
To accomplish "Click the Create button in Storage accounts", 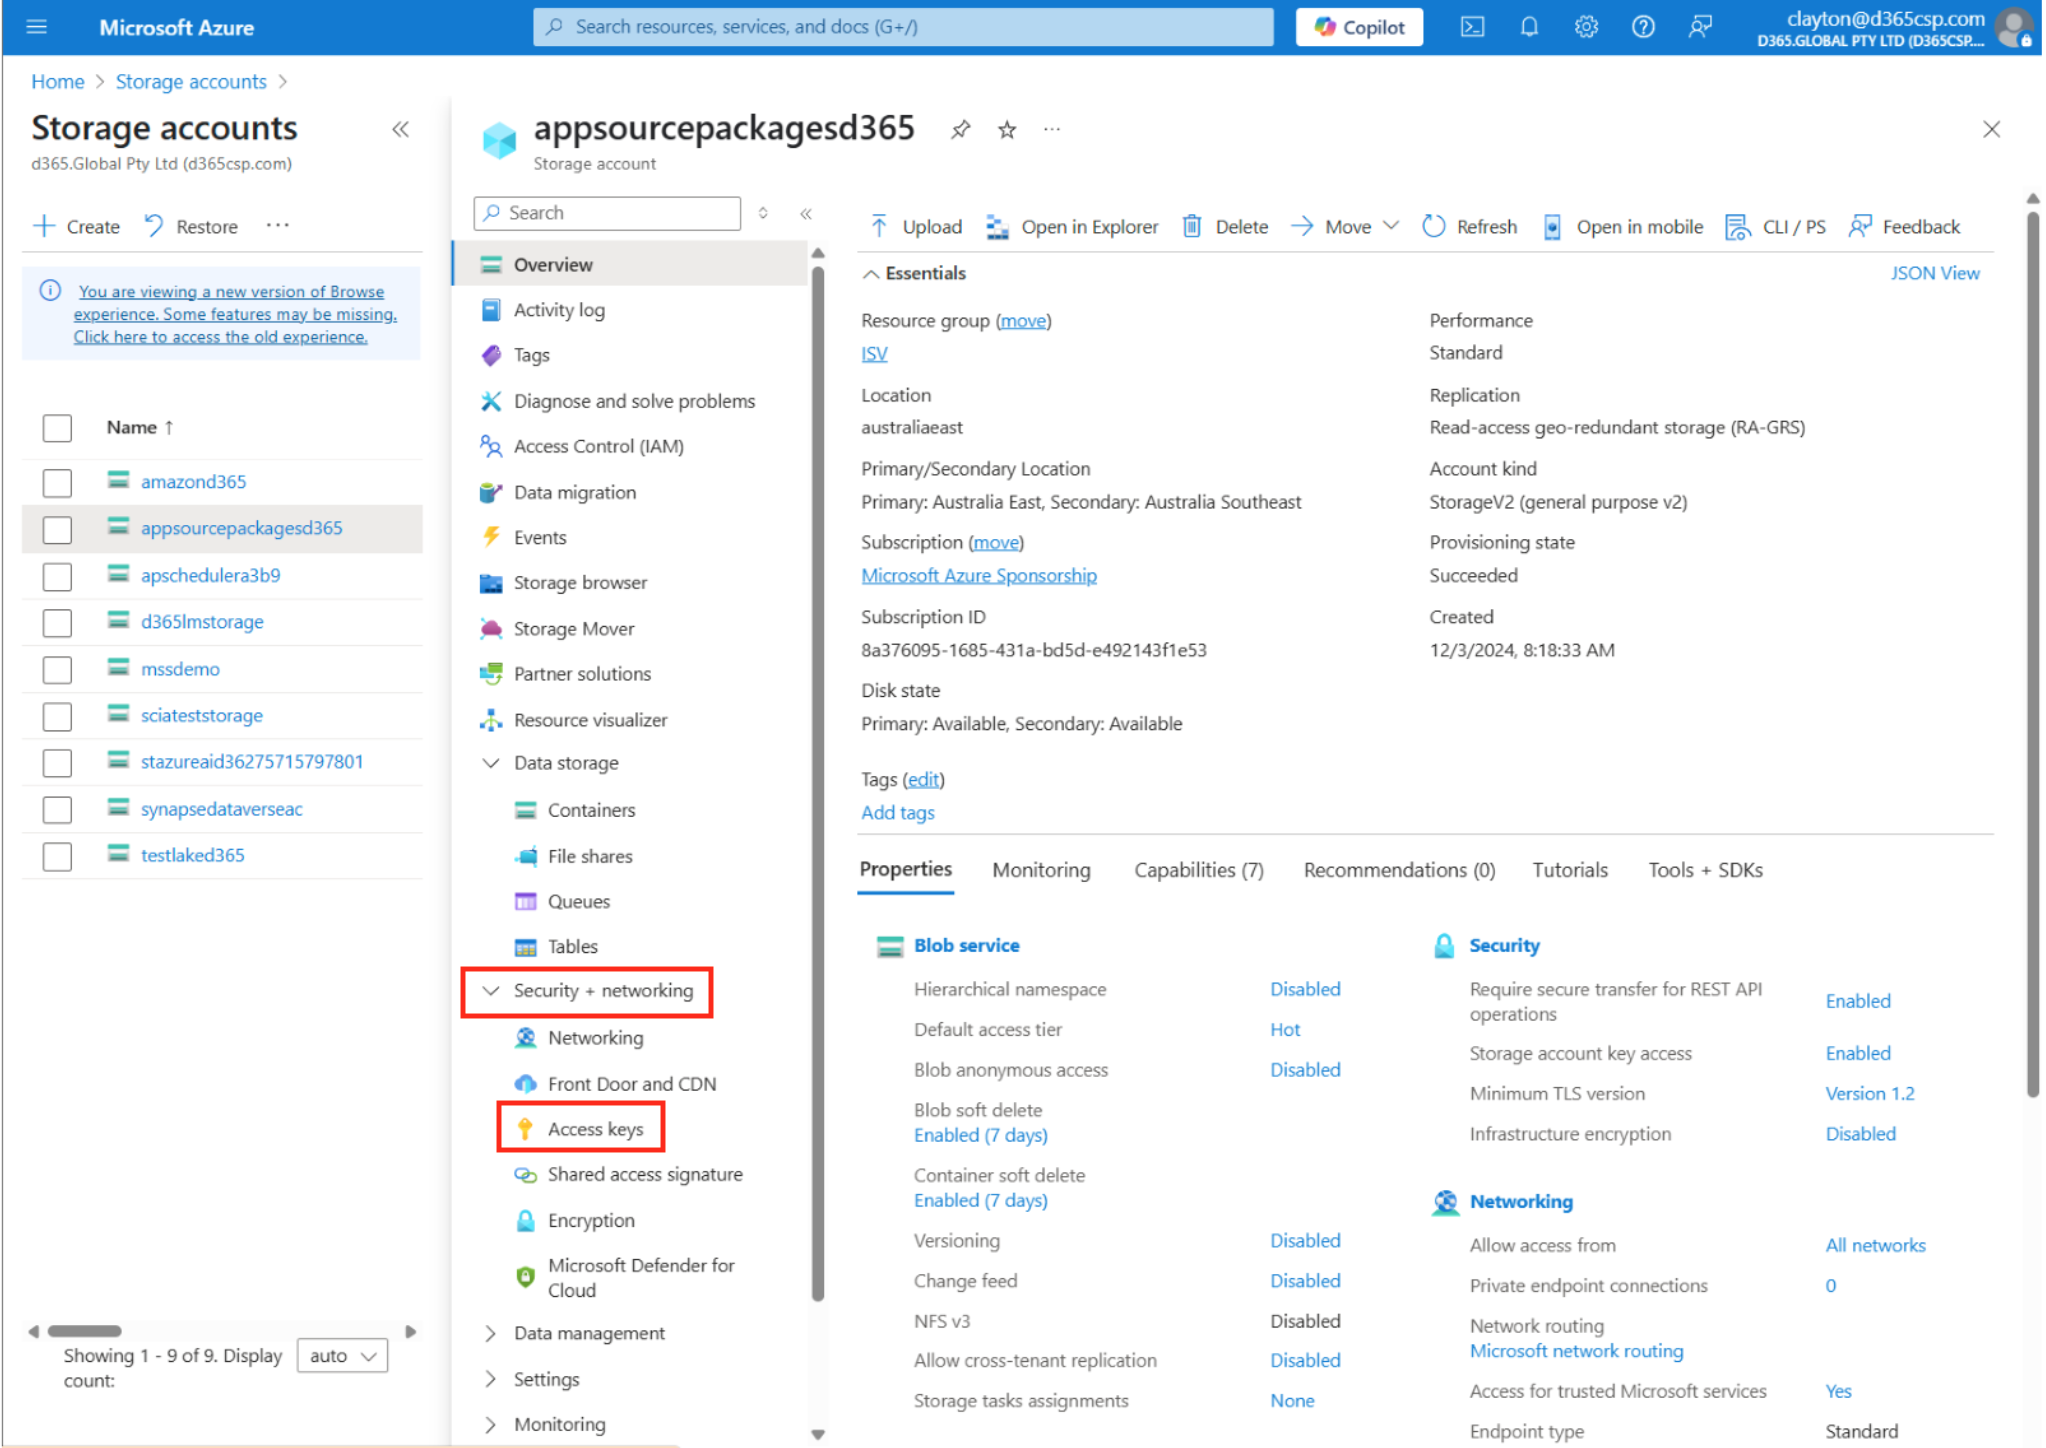I will [x=77, y=227].
